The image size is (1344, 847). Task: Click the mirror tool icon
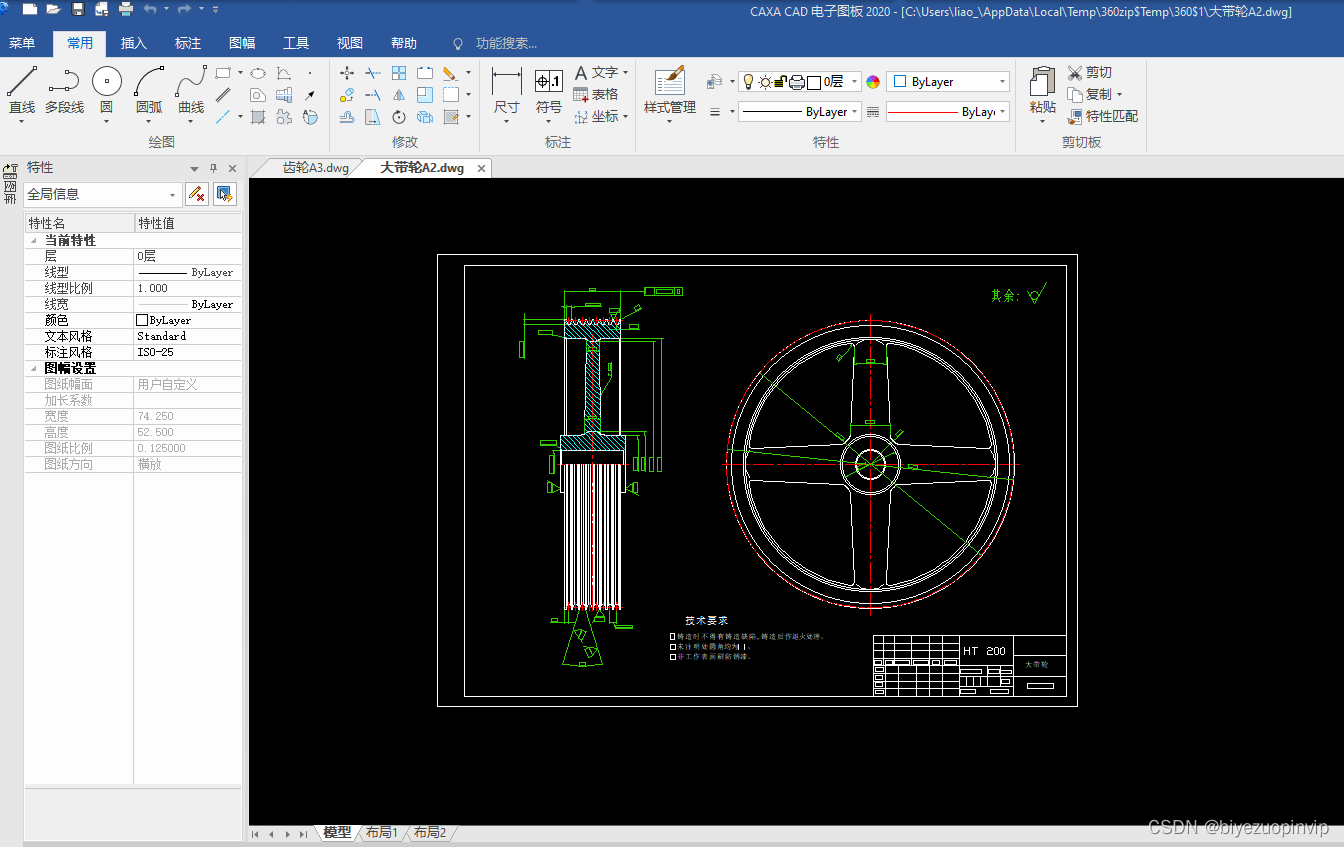(399, 95)
